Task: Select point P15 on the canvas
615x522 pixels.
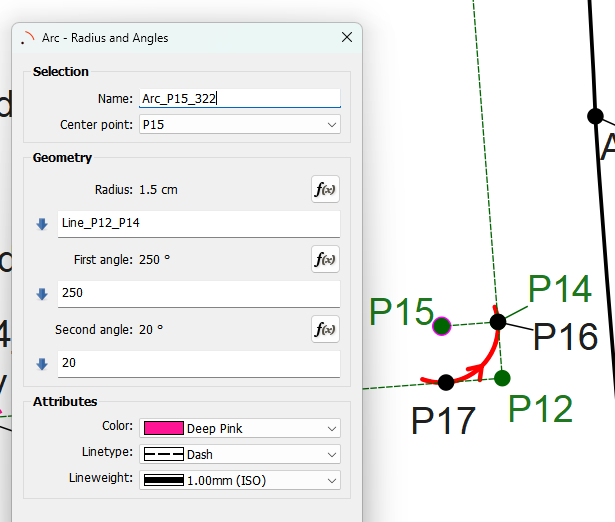Action: point(442,324)
